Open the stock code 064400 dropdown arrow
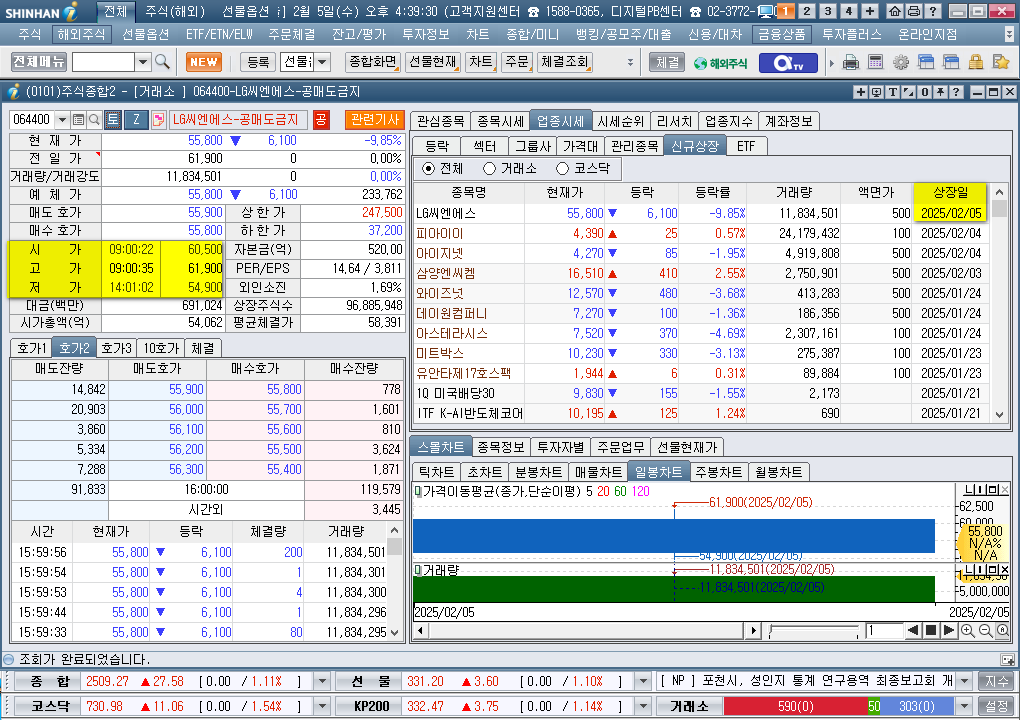 click(62, 120)
